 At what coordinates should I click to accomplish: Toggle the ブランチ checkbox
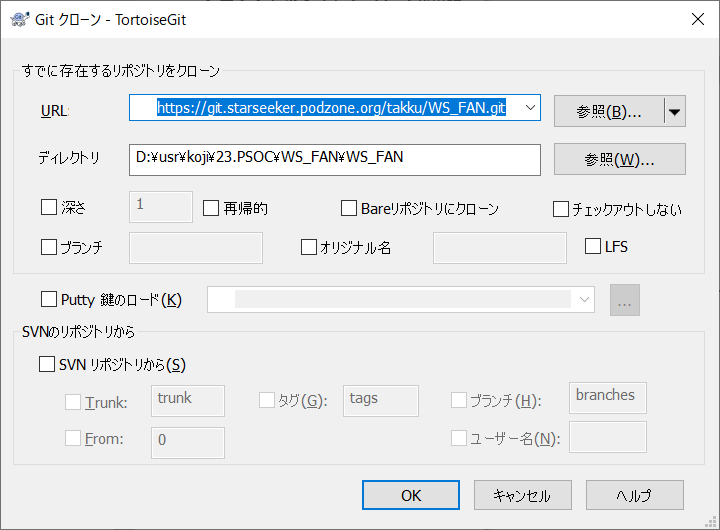coord(49,246)
